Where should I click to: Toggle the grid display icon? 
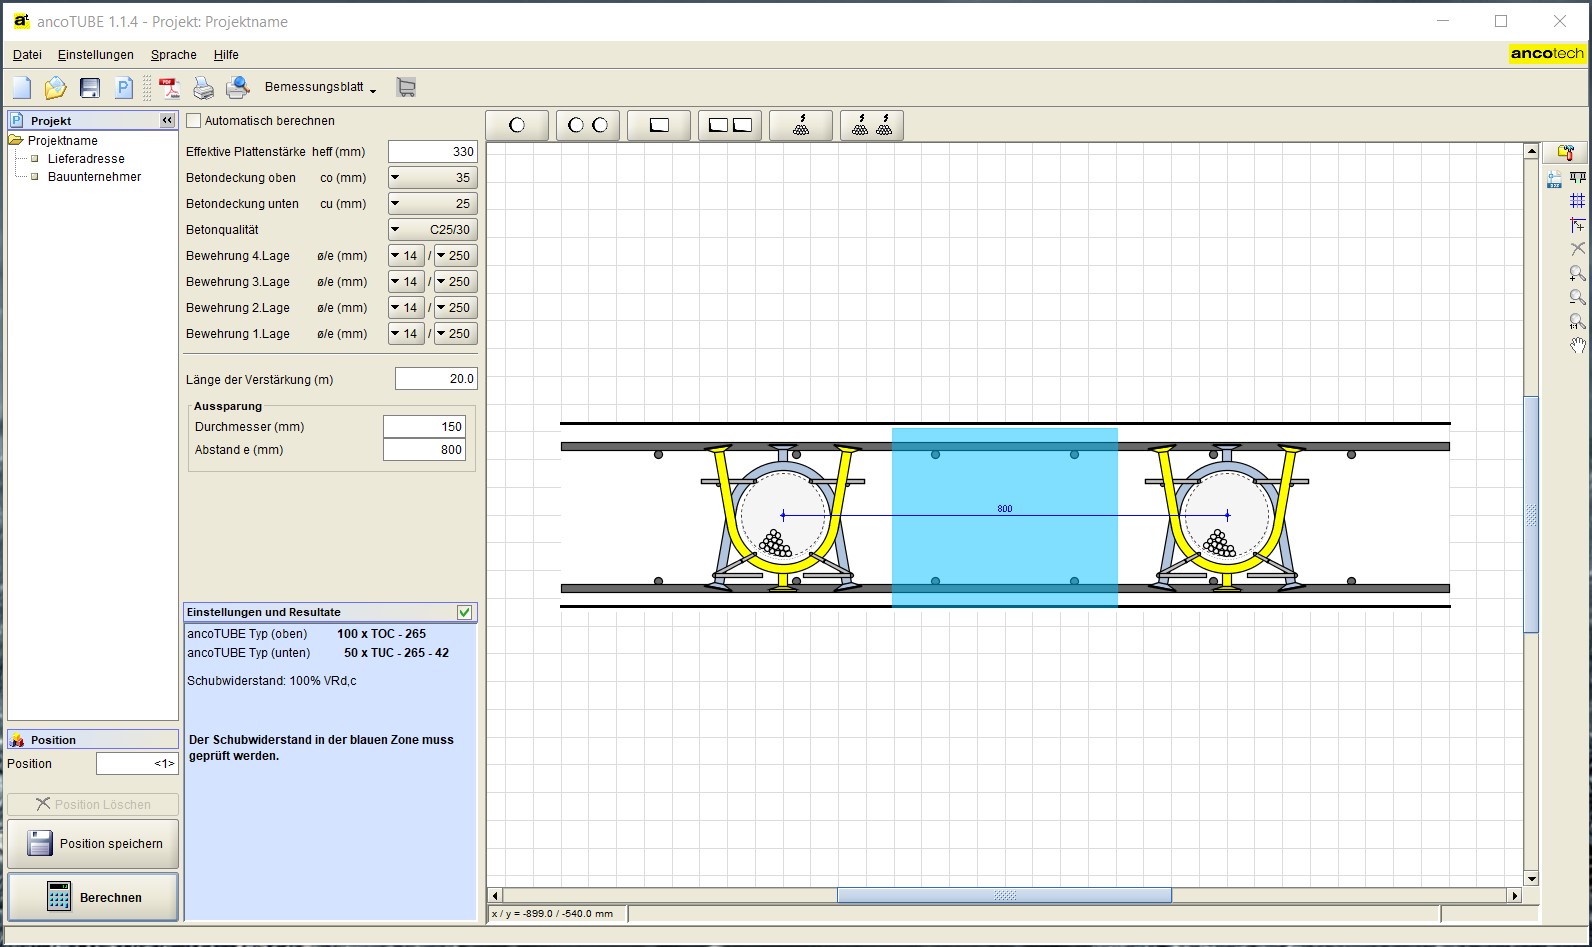(x=1577, y=201)
